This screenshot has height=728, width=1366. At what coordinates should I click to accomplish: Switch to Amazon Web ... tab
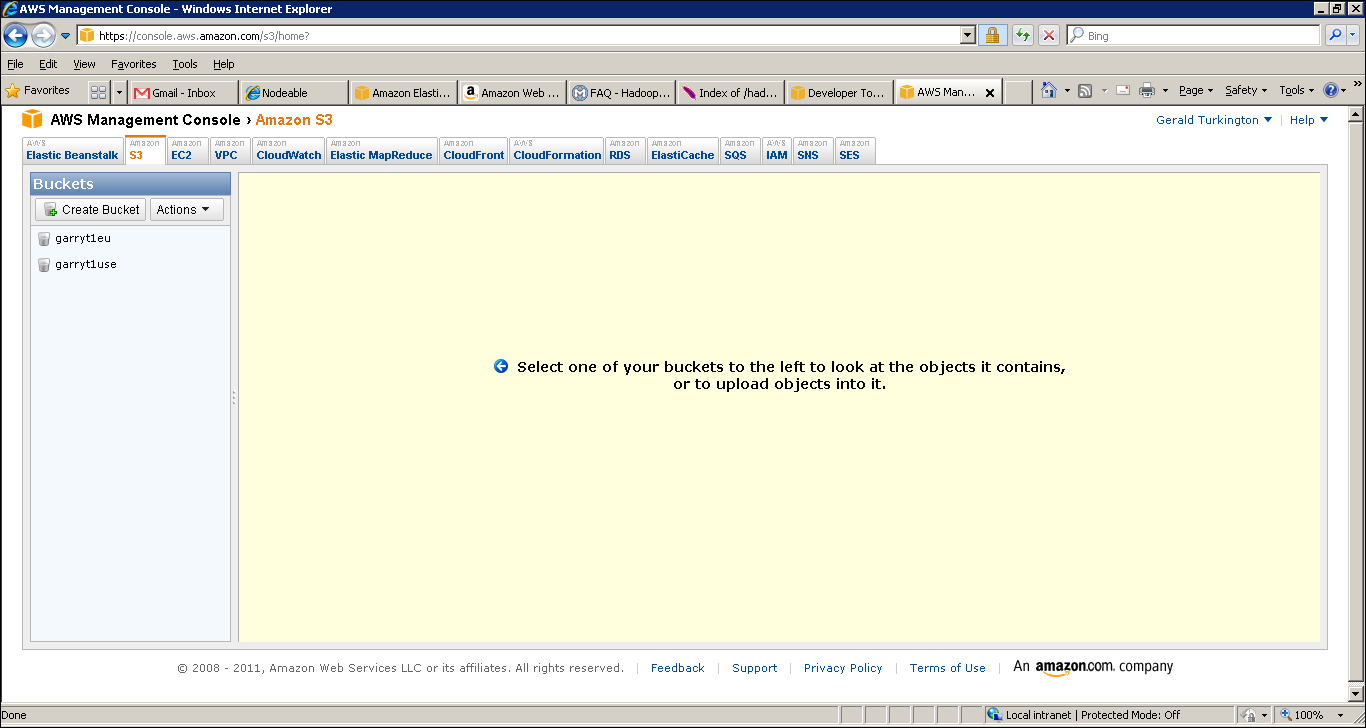point(513,93)
